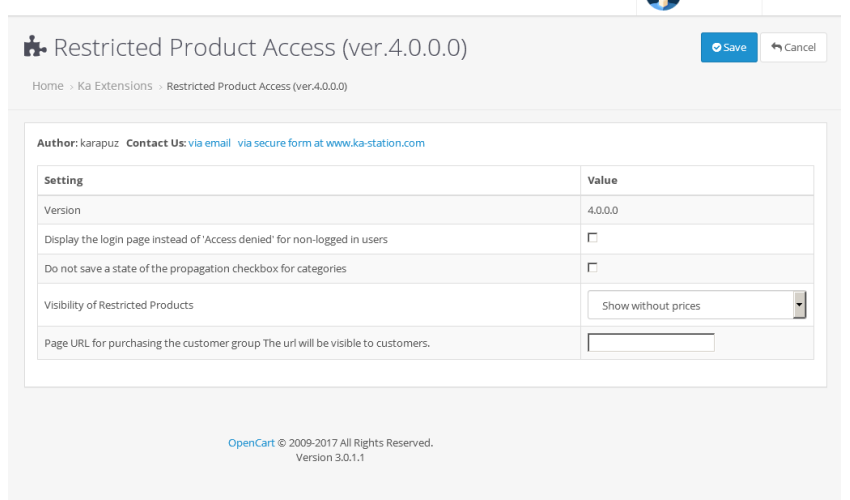Go to Home breadcrumb
The height and width of the screenshot is (500, 850).
[48, 86]
